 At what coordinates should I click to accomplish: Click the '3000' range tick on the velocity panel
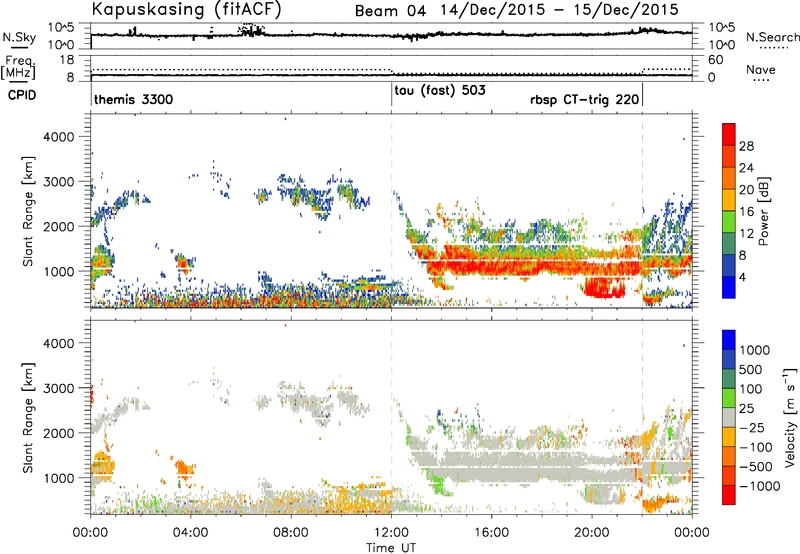point(58,388)
